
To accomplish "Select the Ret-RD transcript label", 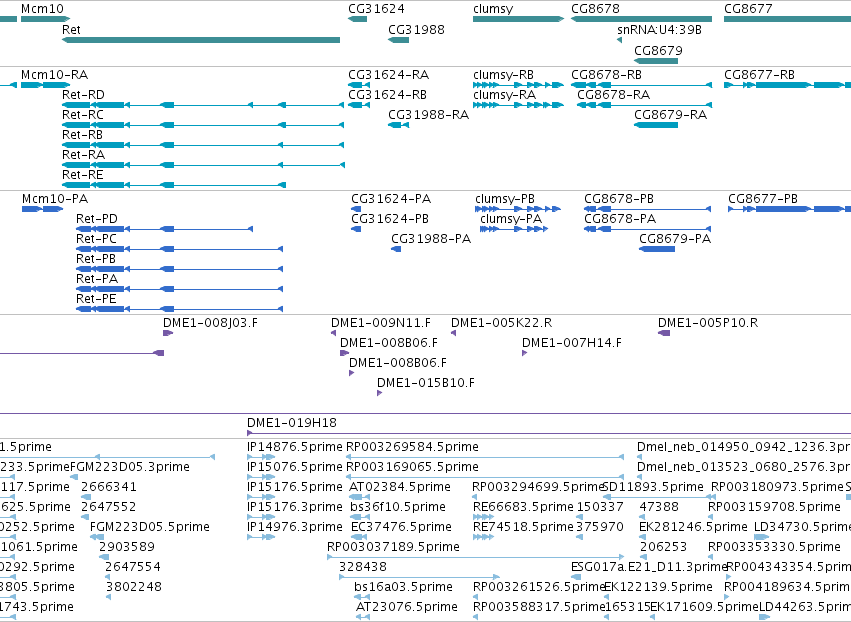I will (83, 94).
